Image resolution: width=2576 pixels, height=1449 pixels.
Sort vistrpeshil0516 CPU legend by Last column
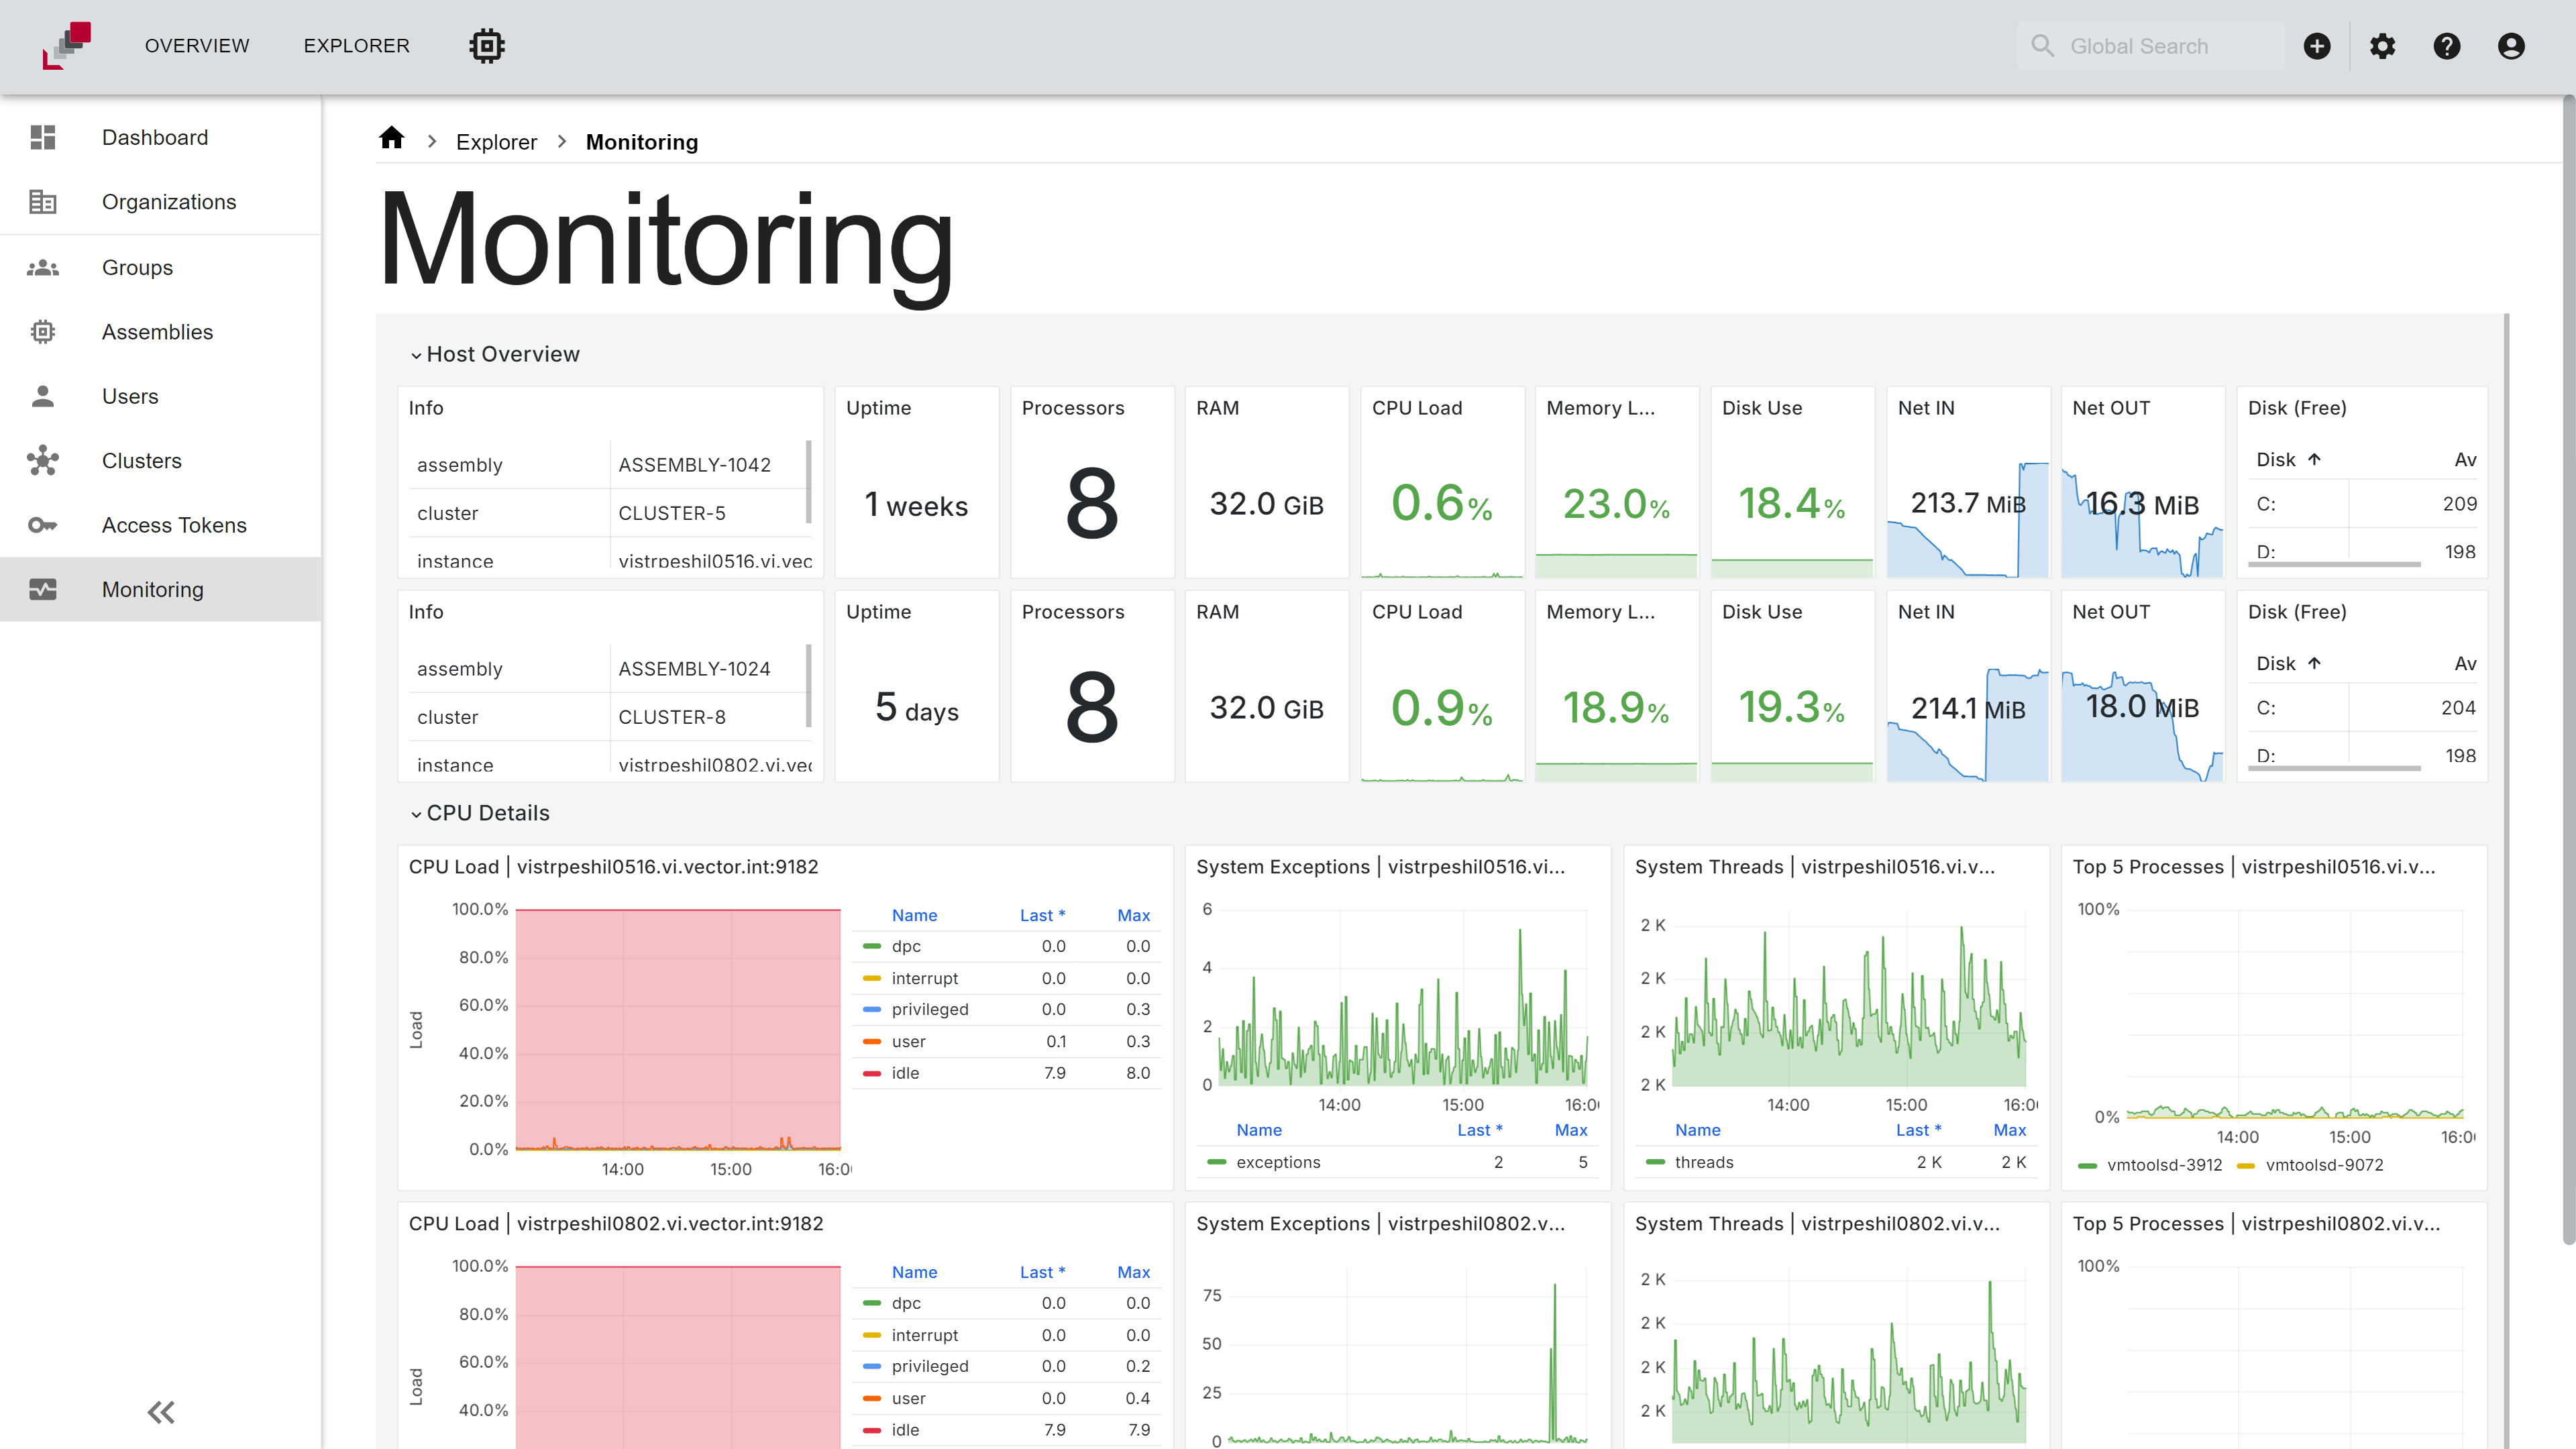[1042, 915]
